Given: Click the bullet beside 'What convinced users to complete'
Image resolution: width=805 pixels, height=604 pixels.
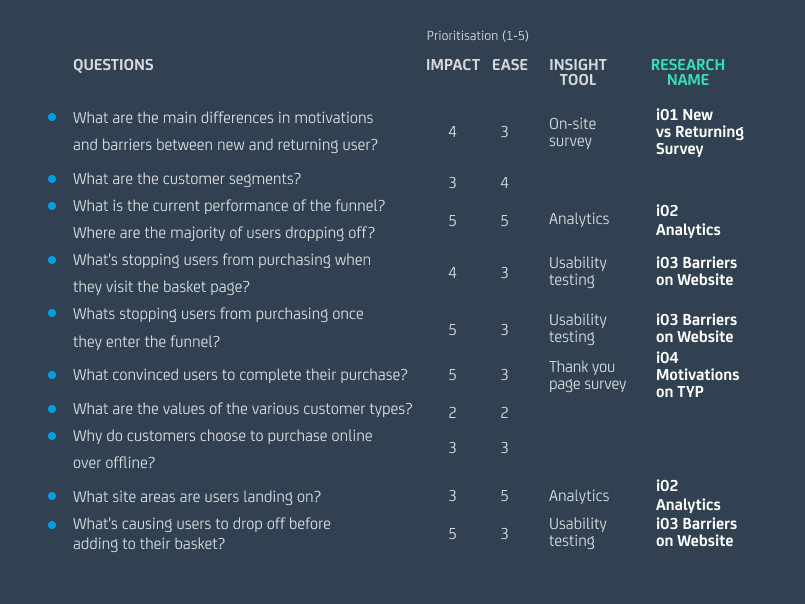Looking at the screenshot, I should (x=52, y=375).
